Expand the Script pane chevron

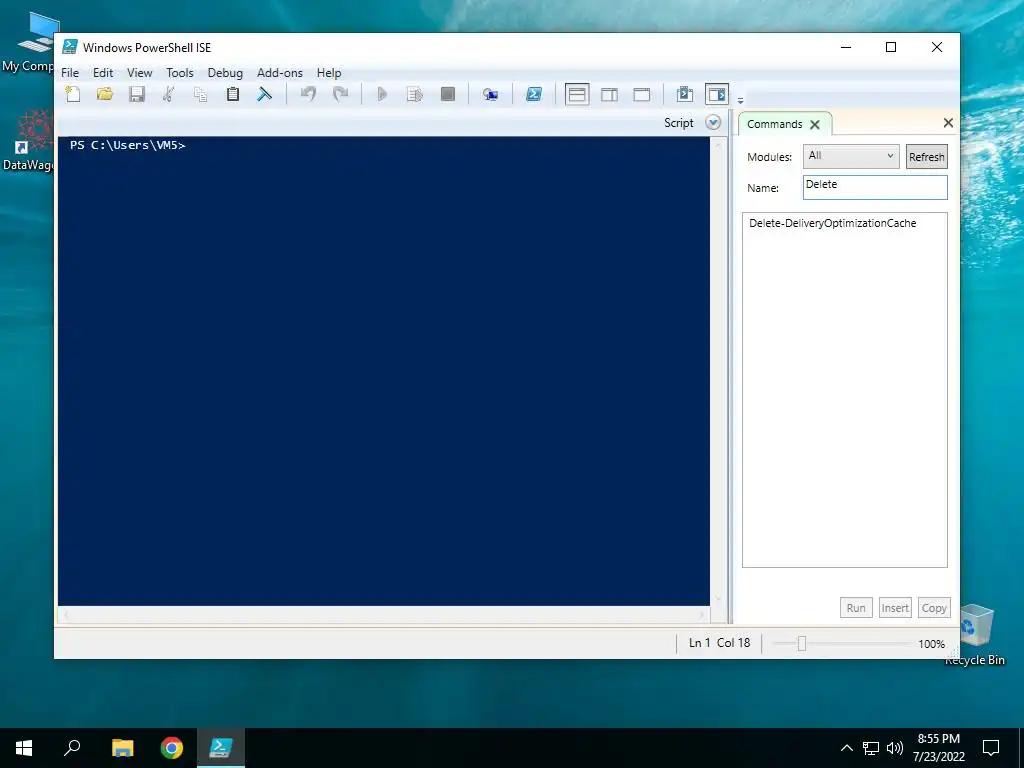pyautogui.click(x=713, y=123)
